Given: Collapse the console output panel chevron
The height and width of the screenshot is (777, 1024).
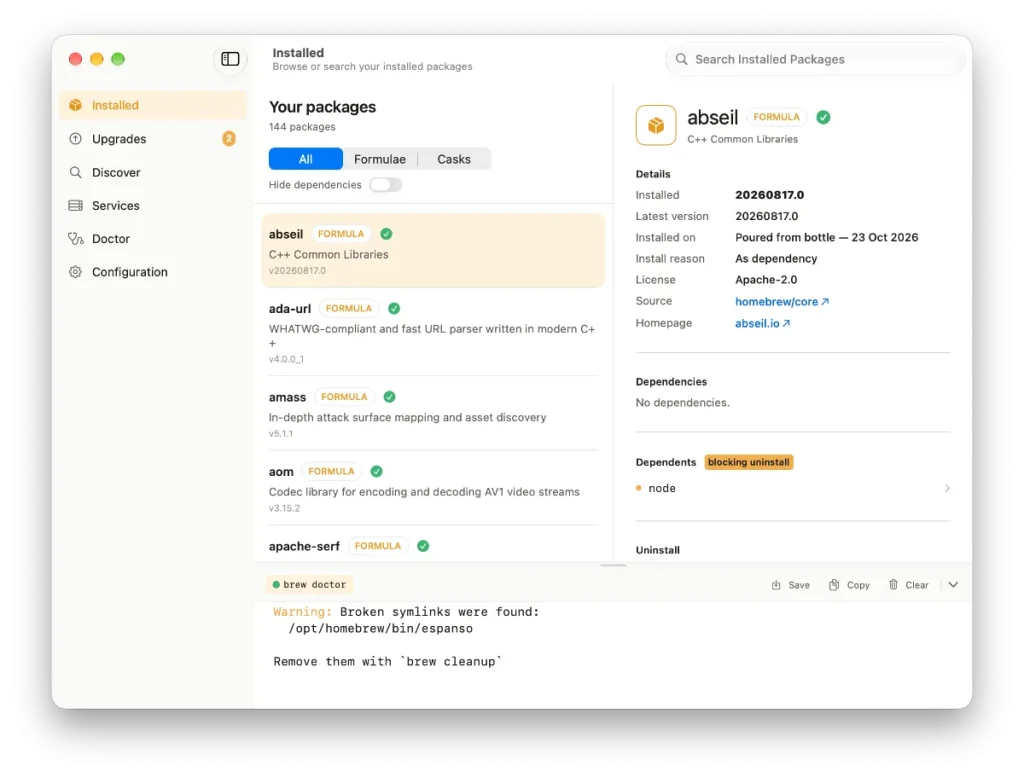Looking at the screenshot, I should 953,584.
